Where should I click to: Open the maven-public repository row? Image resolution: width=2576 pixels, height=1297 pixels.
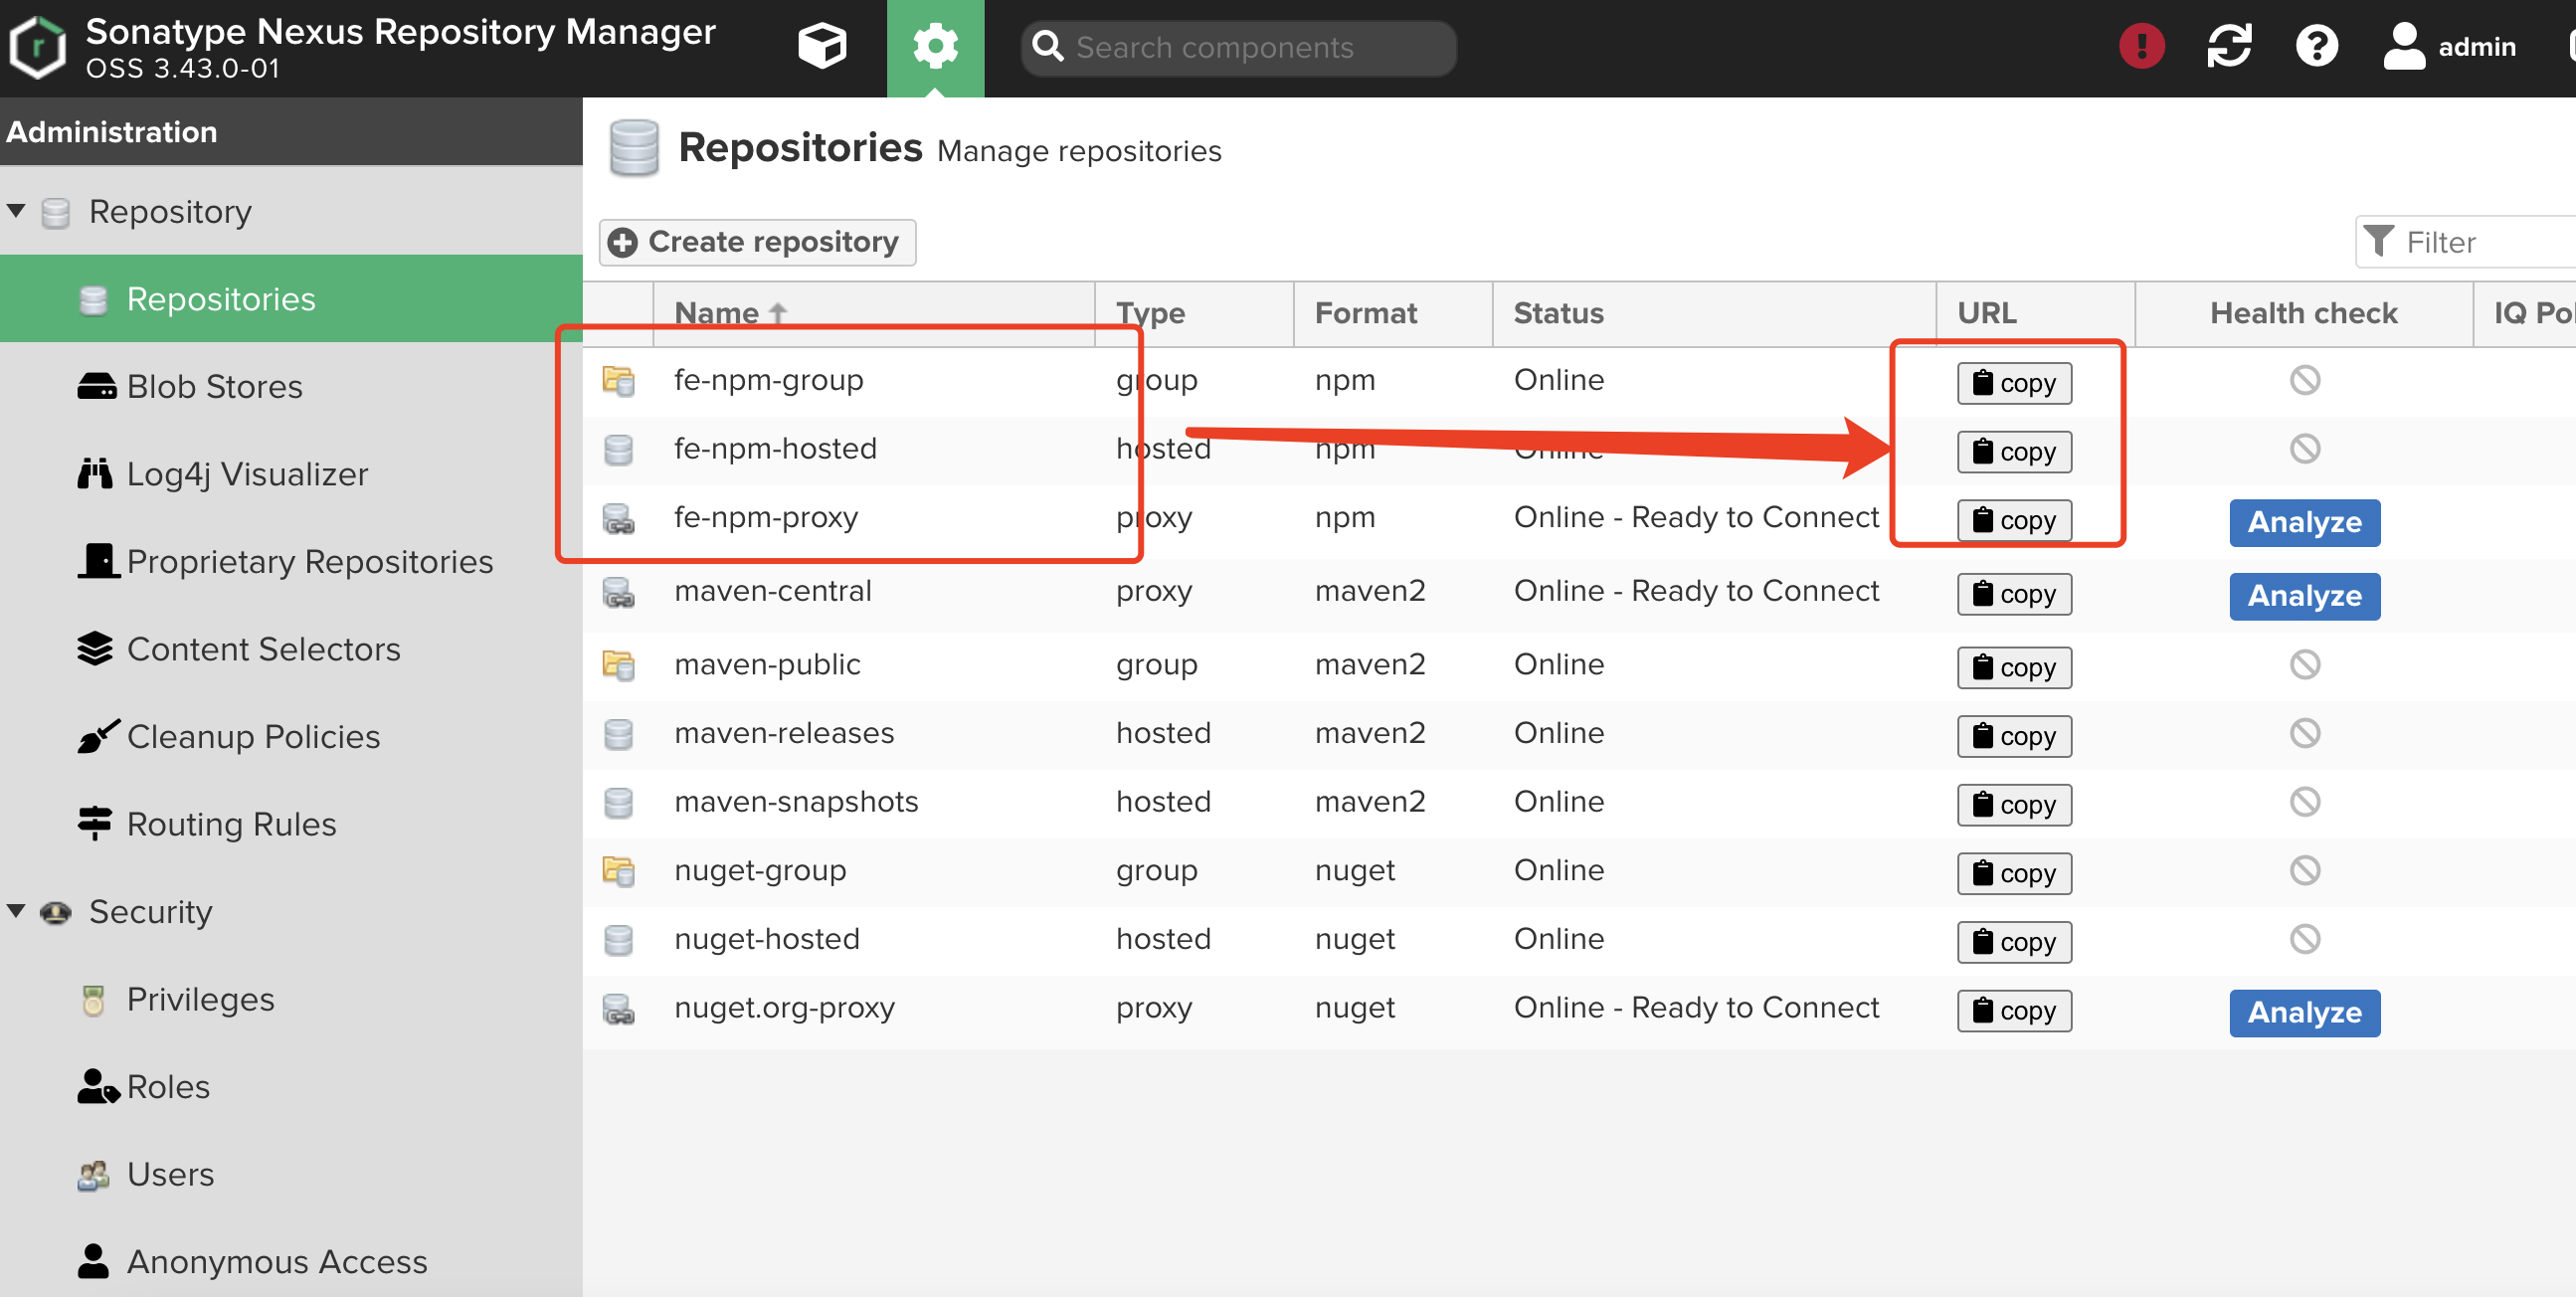tap(1579, 666)
